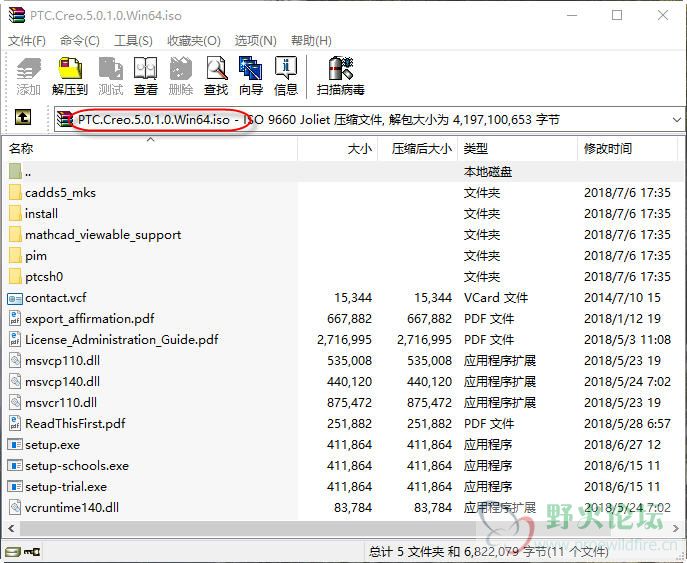This screenshot has height=563, width=687.
Task: Select the ptcsh0 folder icon
Action: coord(15,277)
